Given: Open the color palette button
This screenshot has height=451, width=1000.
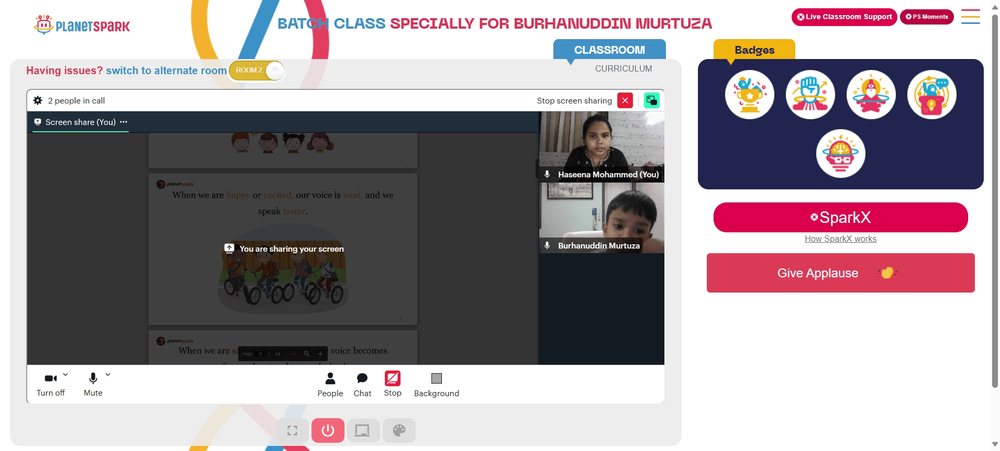Looking at the screenshot, I should [x=399, y=431].
